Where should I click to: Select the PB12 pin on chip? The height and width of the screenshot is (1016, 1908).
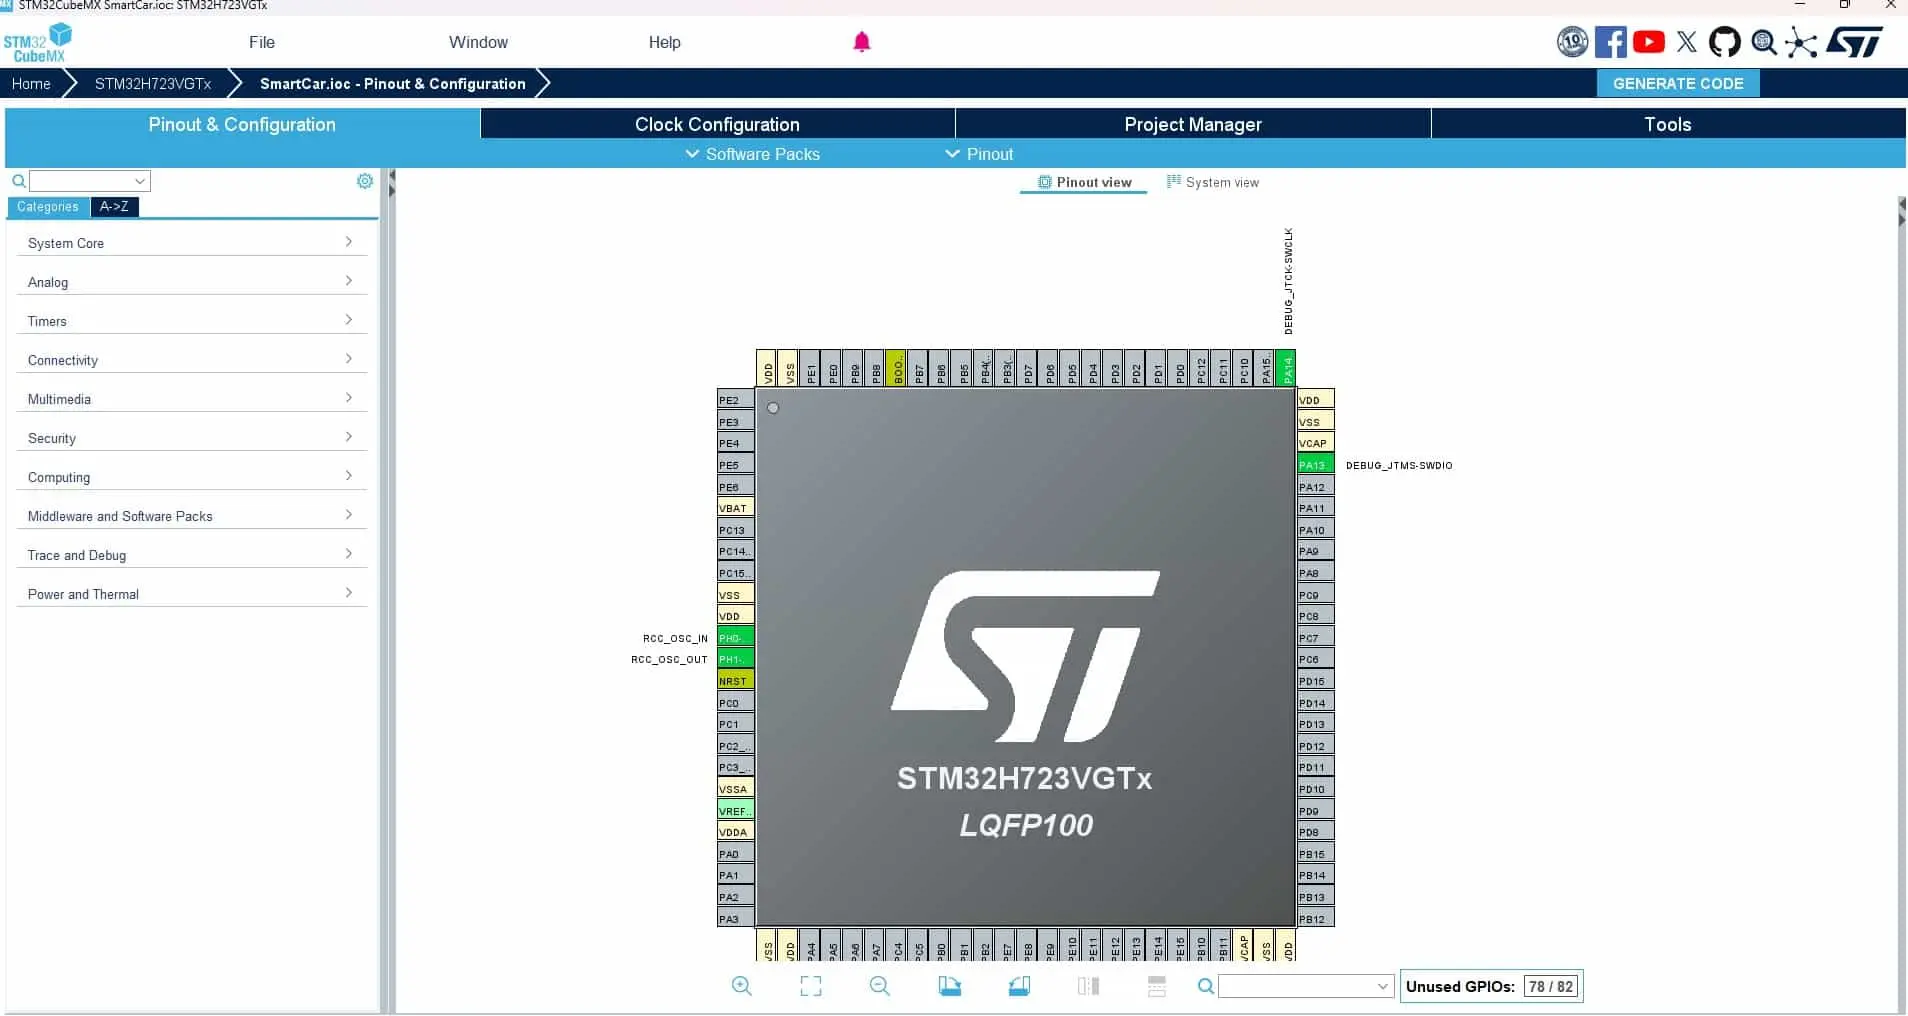pyautogui.click(x=1316, y=919)
